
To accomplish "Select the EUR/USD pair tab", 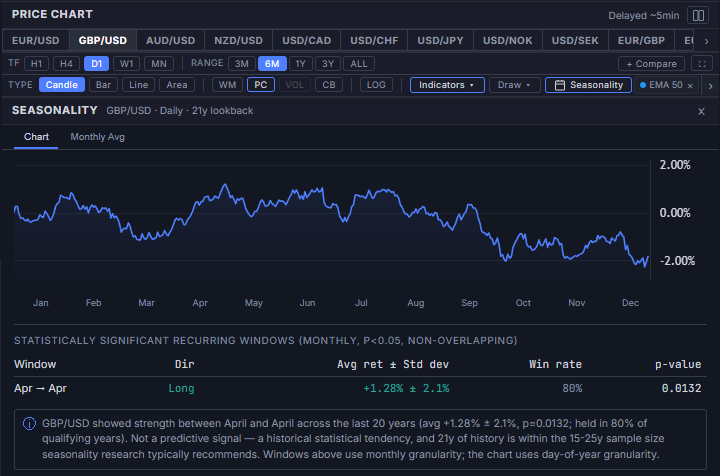I will 36,40.
